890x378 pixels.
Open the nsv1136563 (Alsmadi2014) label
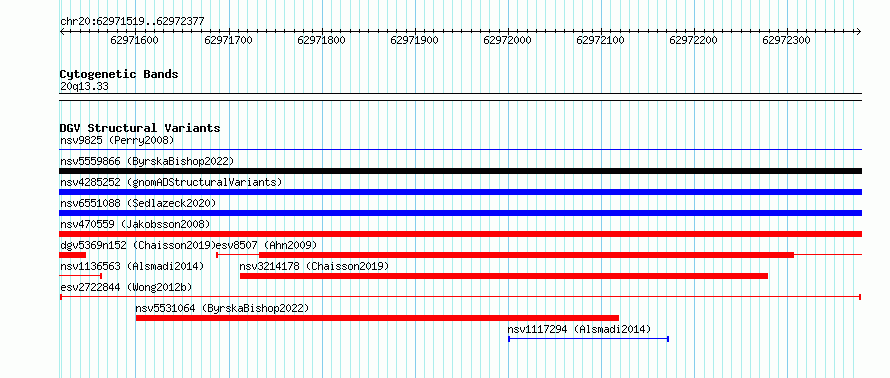pyautogui.click(x=132, y=266)
